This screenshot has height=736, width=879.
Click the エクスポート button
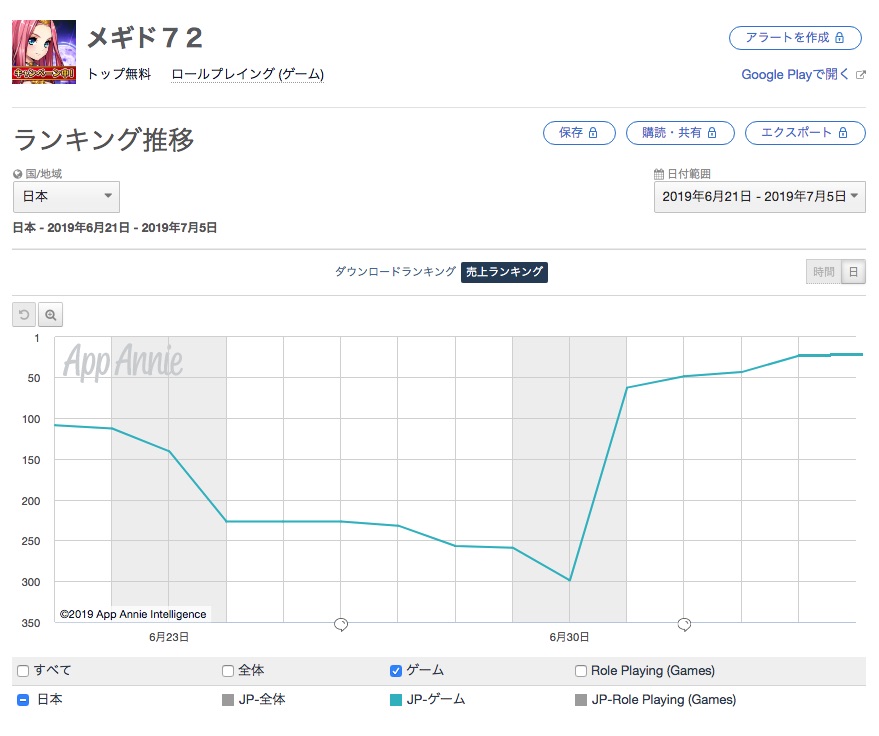point(805,133)
